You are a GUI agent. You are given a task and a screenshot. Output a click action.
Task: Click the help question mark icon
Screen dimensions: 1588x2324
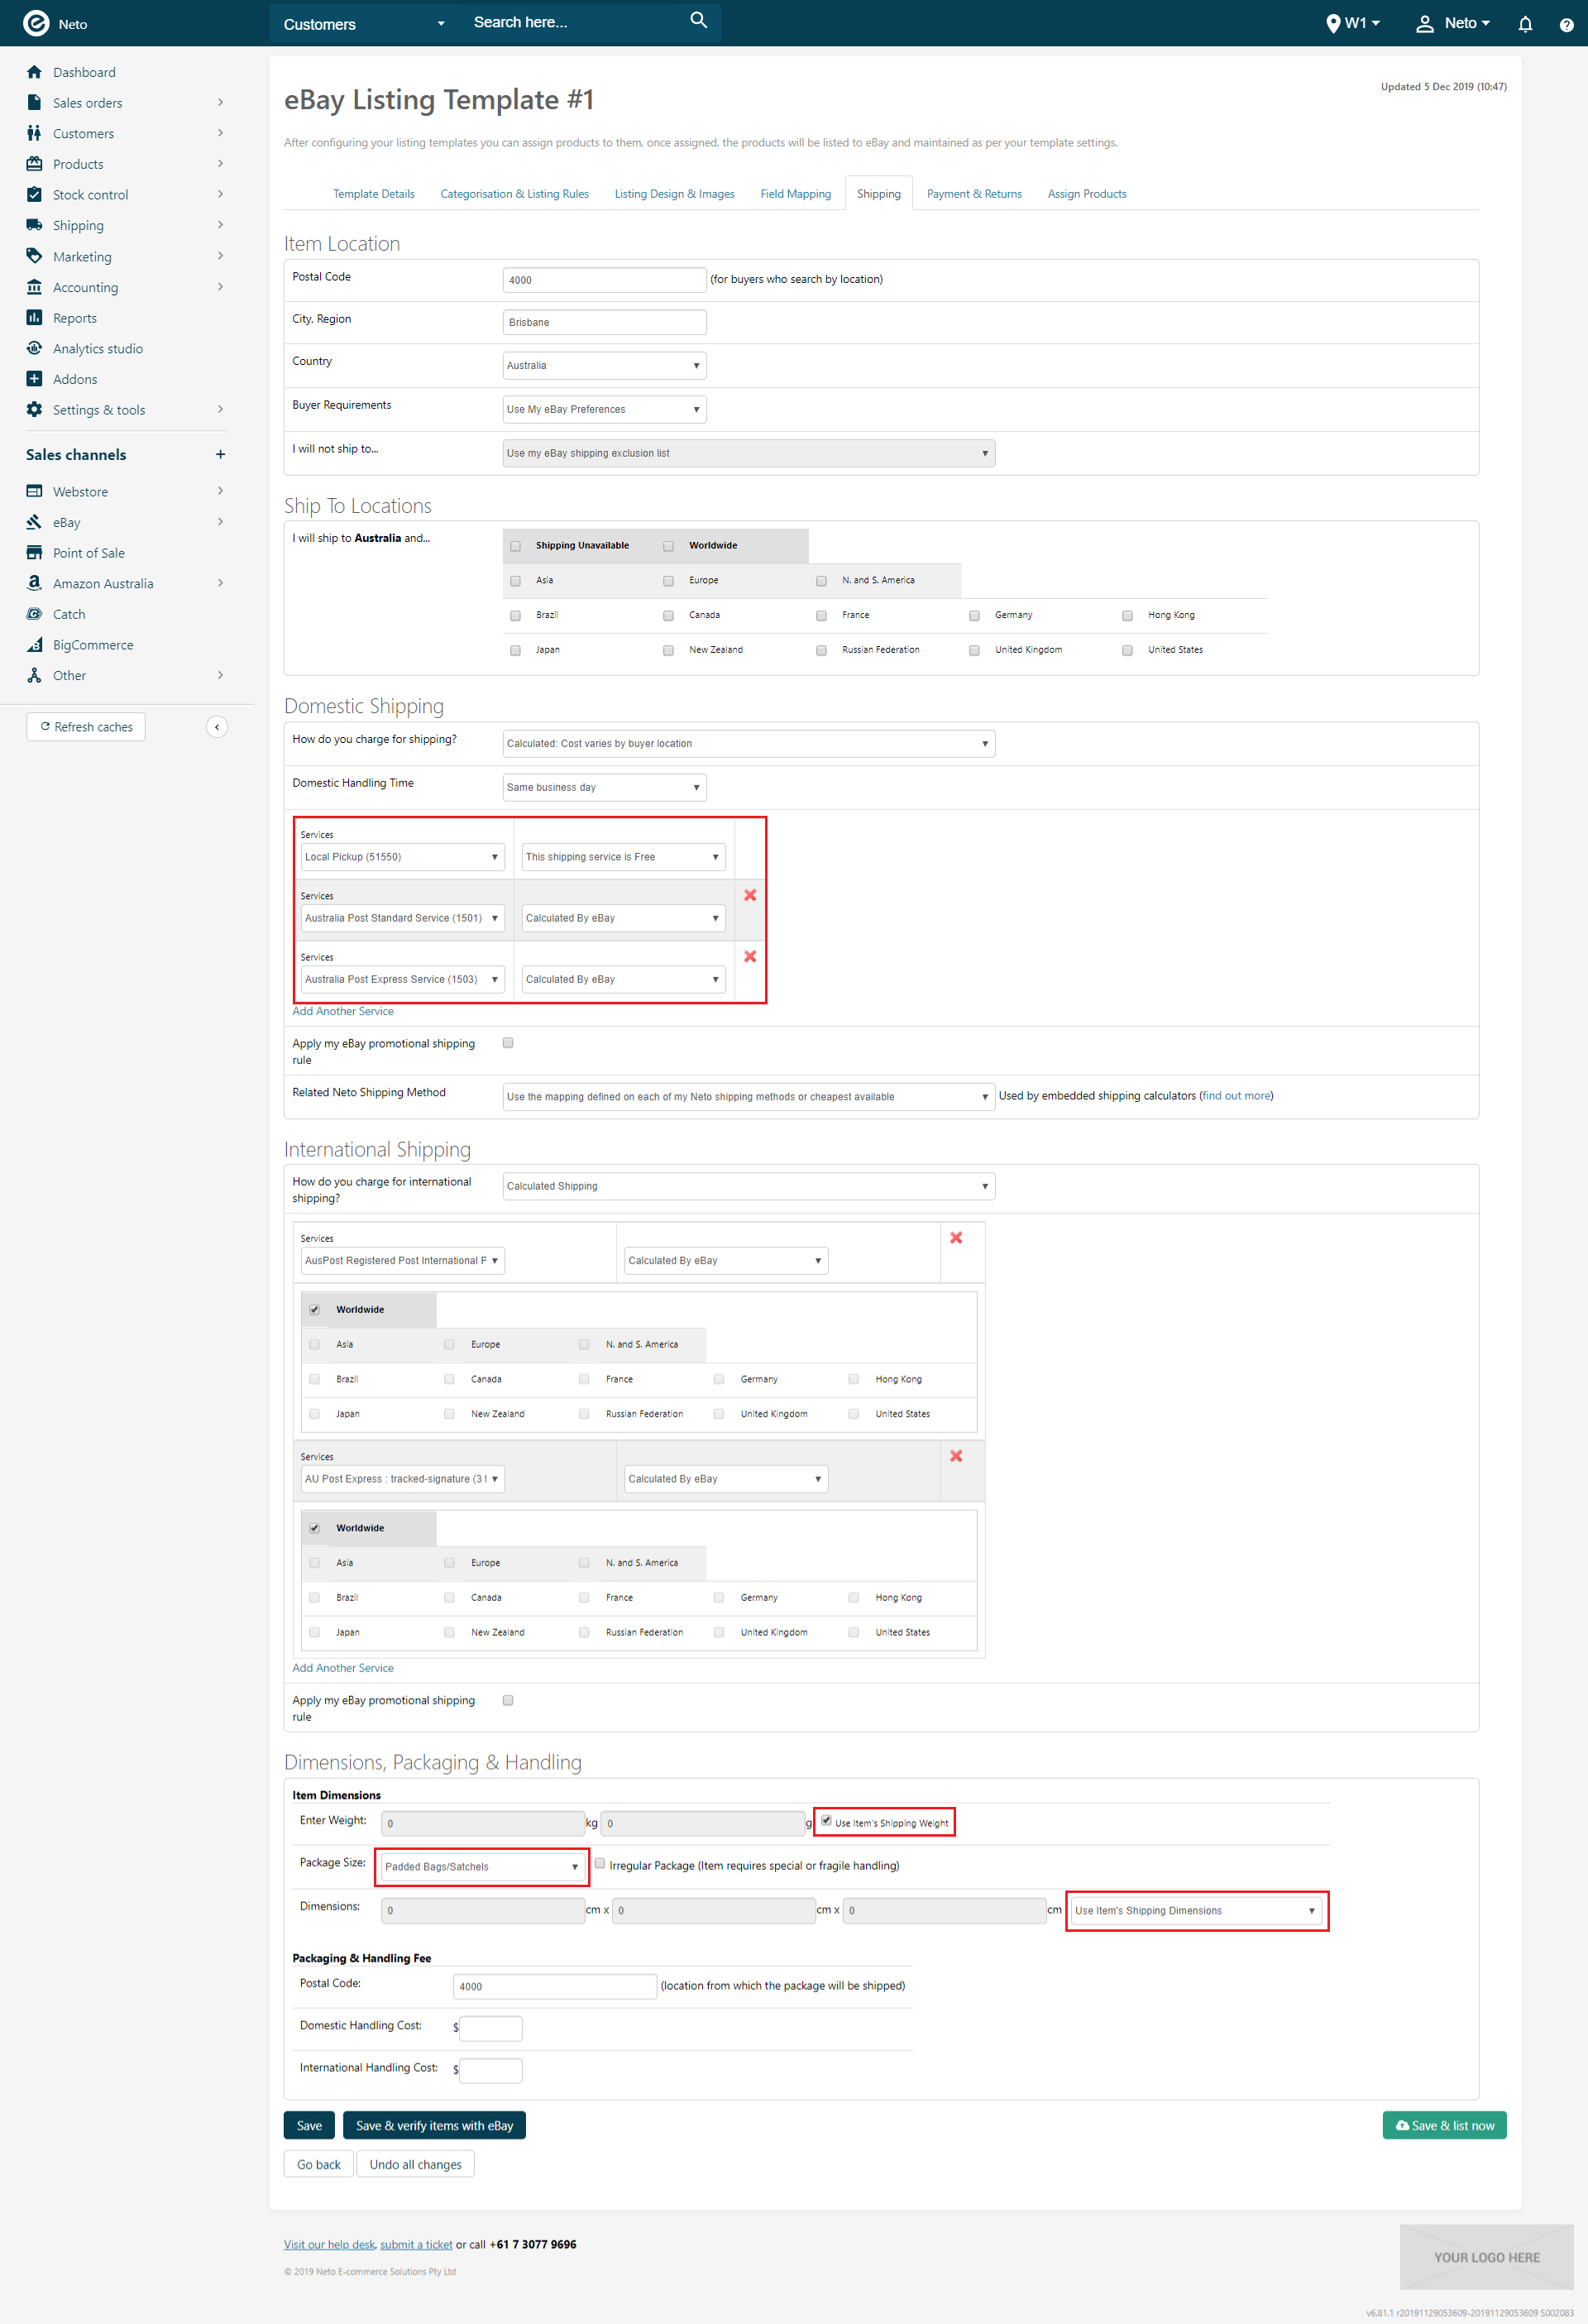point(1565,25)
